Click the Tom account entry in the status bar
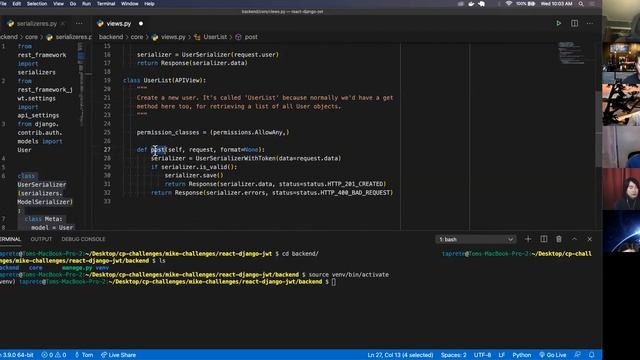 point(84,355)
